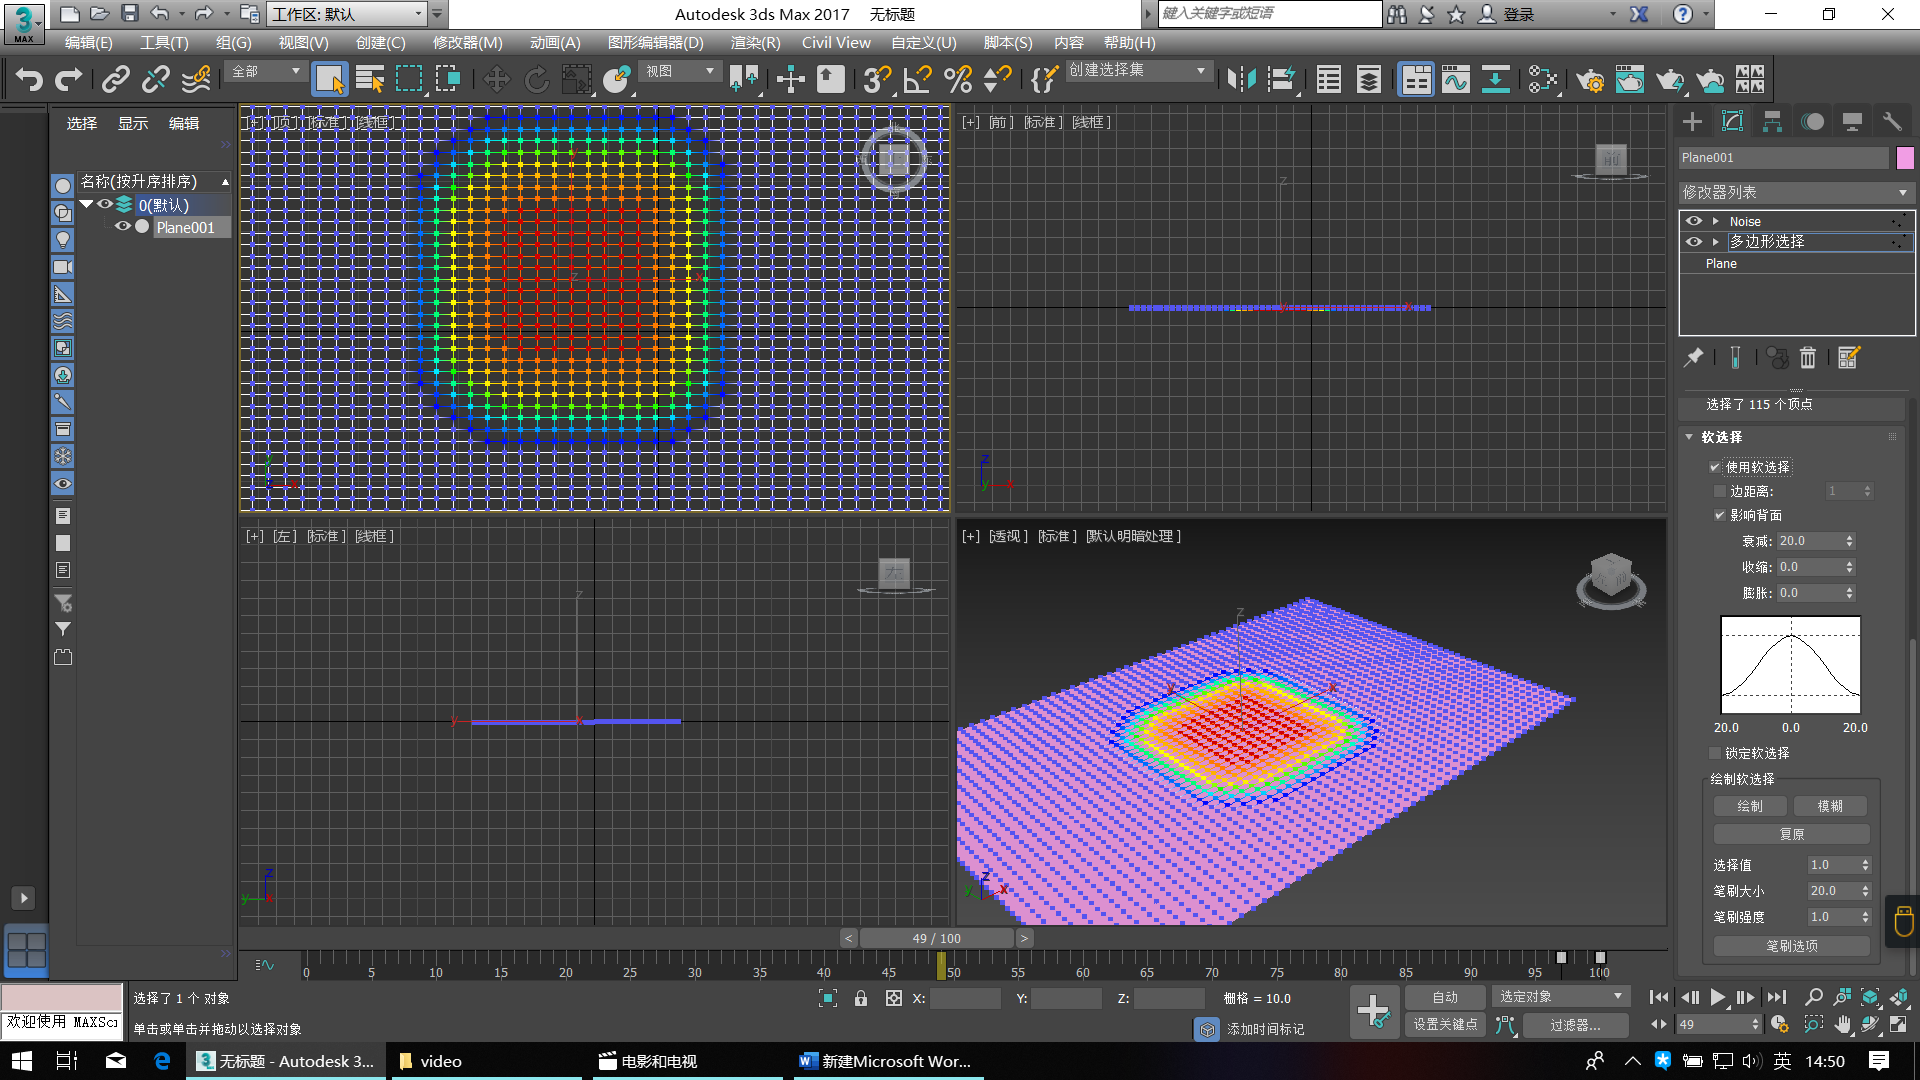1920x1080 pixels.
Task: Expand the Noise modifier sub-objects
Action: (1716, 221)
